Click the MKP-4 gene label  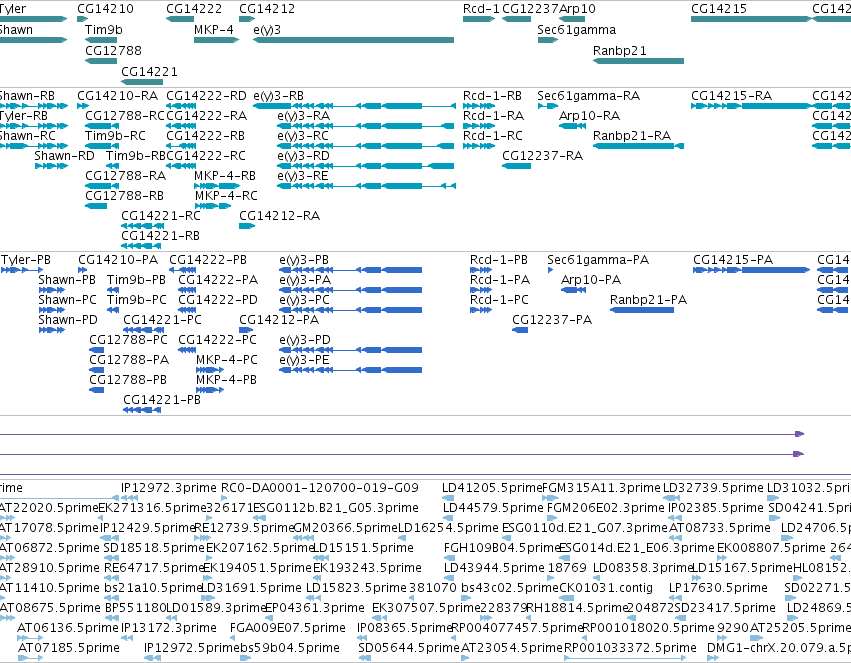pos(214,29)
